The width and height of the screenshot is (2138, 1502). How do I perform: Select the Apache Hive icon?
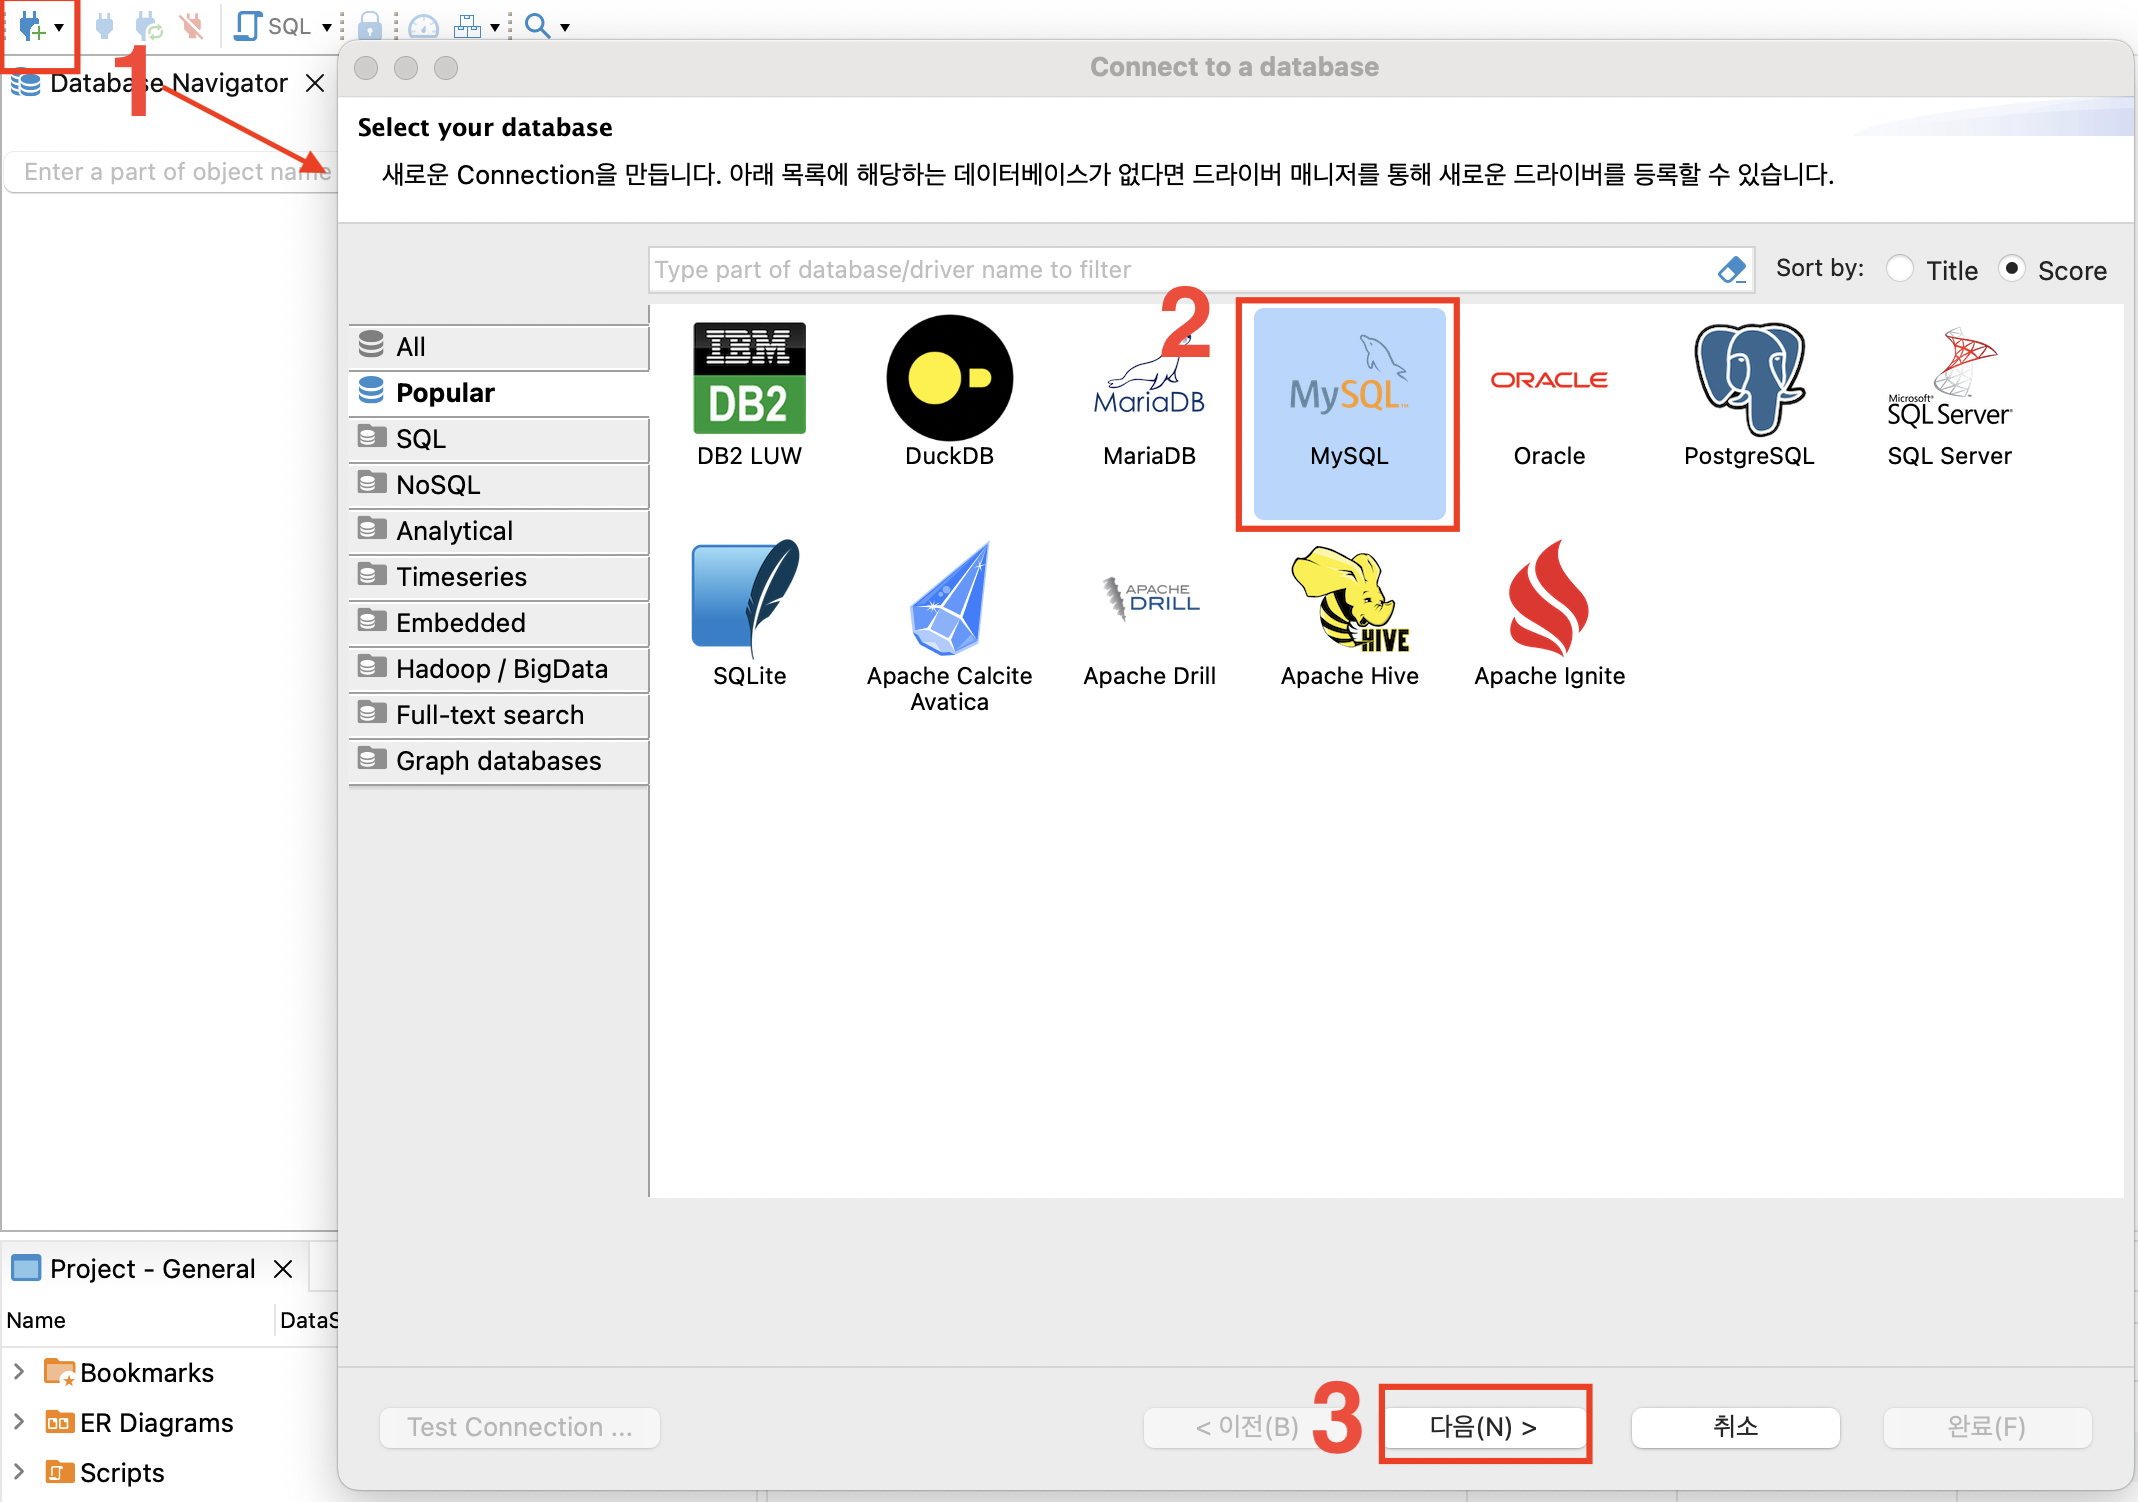1349,599
